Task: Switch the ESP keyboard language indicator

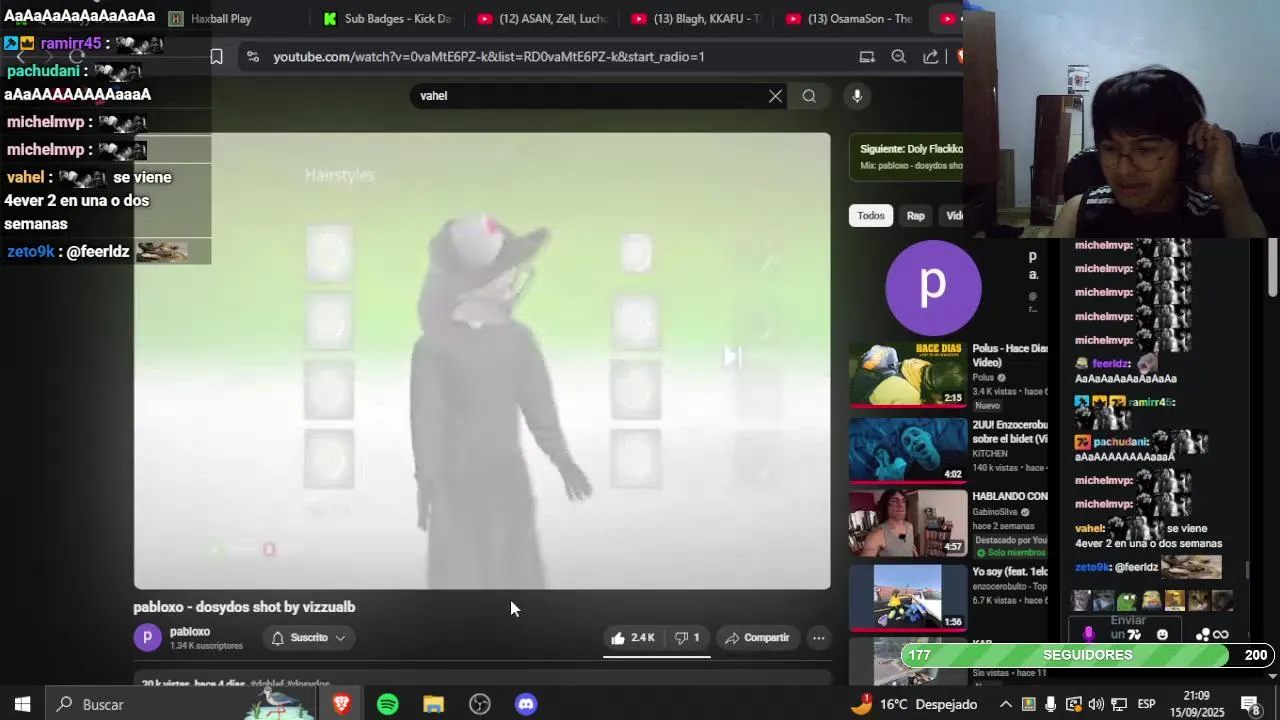Action: click(1147, 704)
